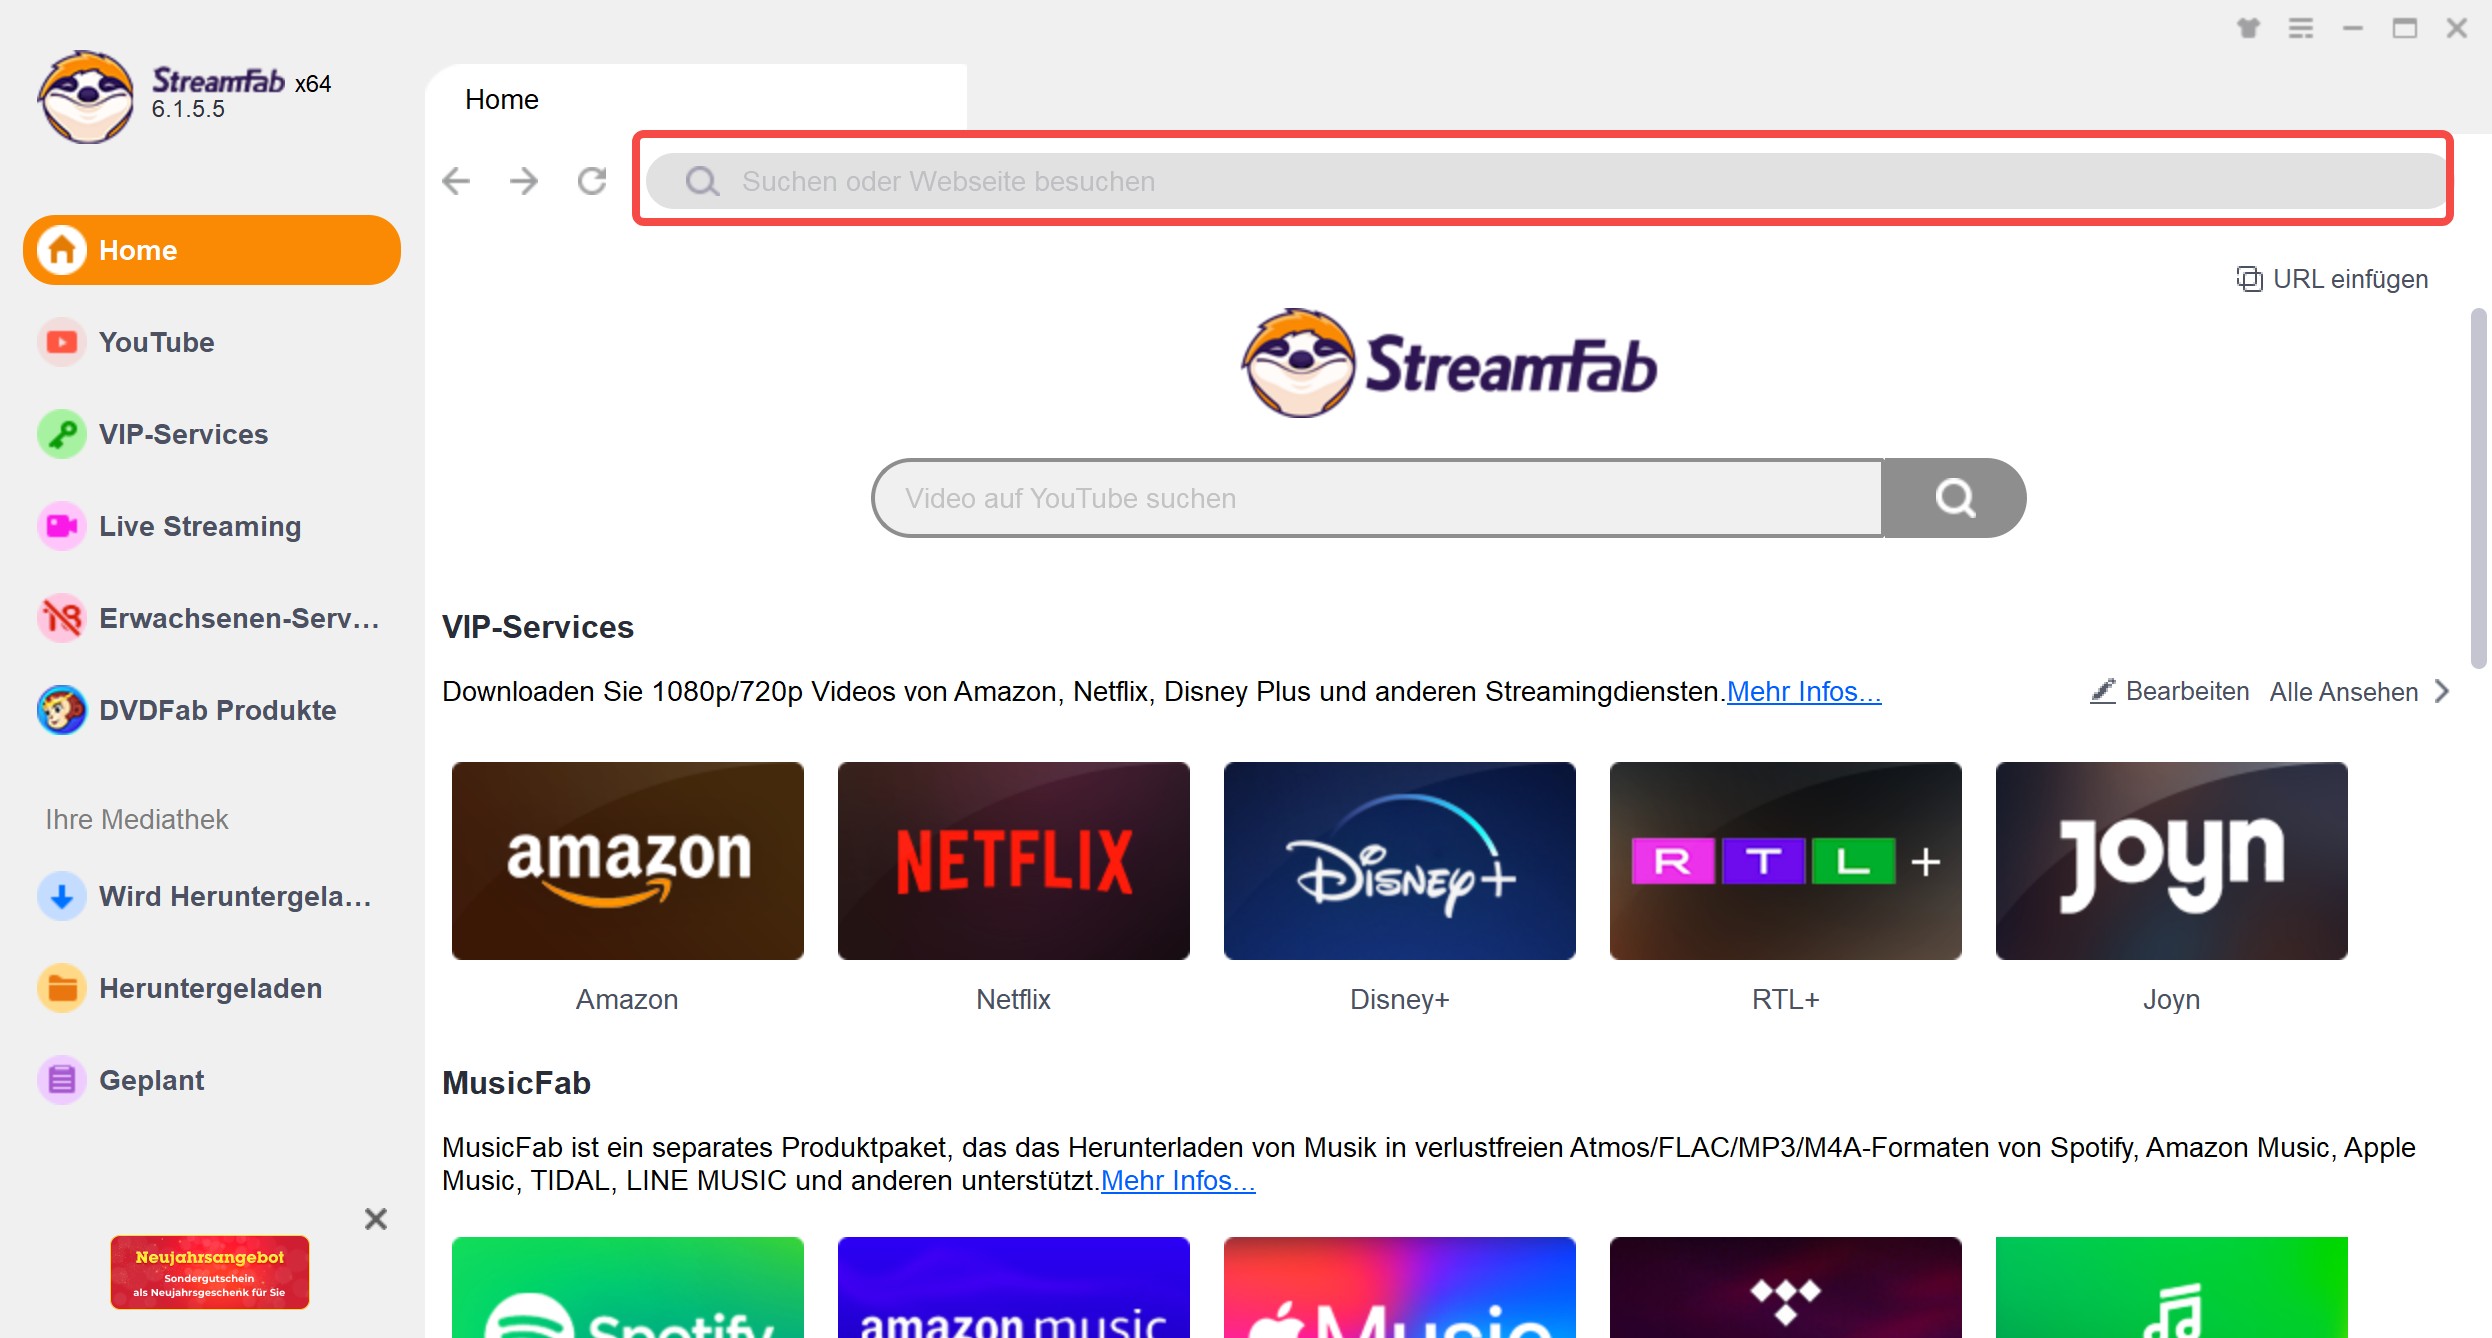
Task: Click the 'MusicFab' section heading
Action: click(516, 1083)
